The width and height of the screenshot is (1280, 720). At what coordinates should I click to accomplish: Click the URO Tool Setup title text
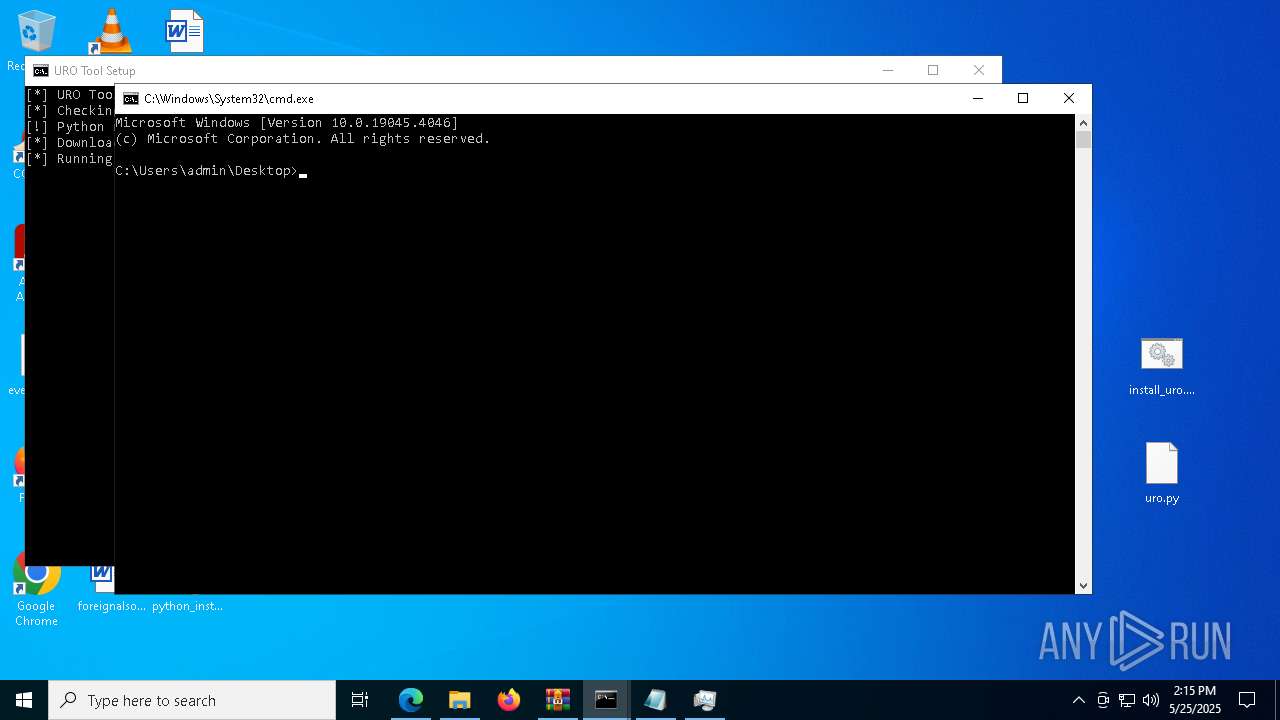(x=95, y=71)
